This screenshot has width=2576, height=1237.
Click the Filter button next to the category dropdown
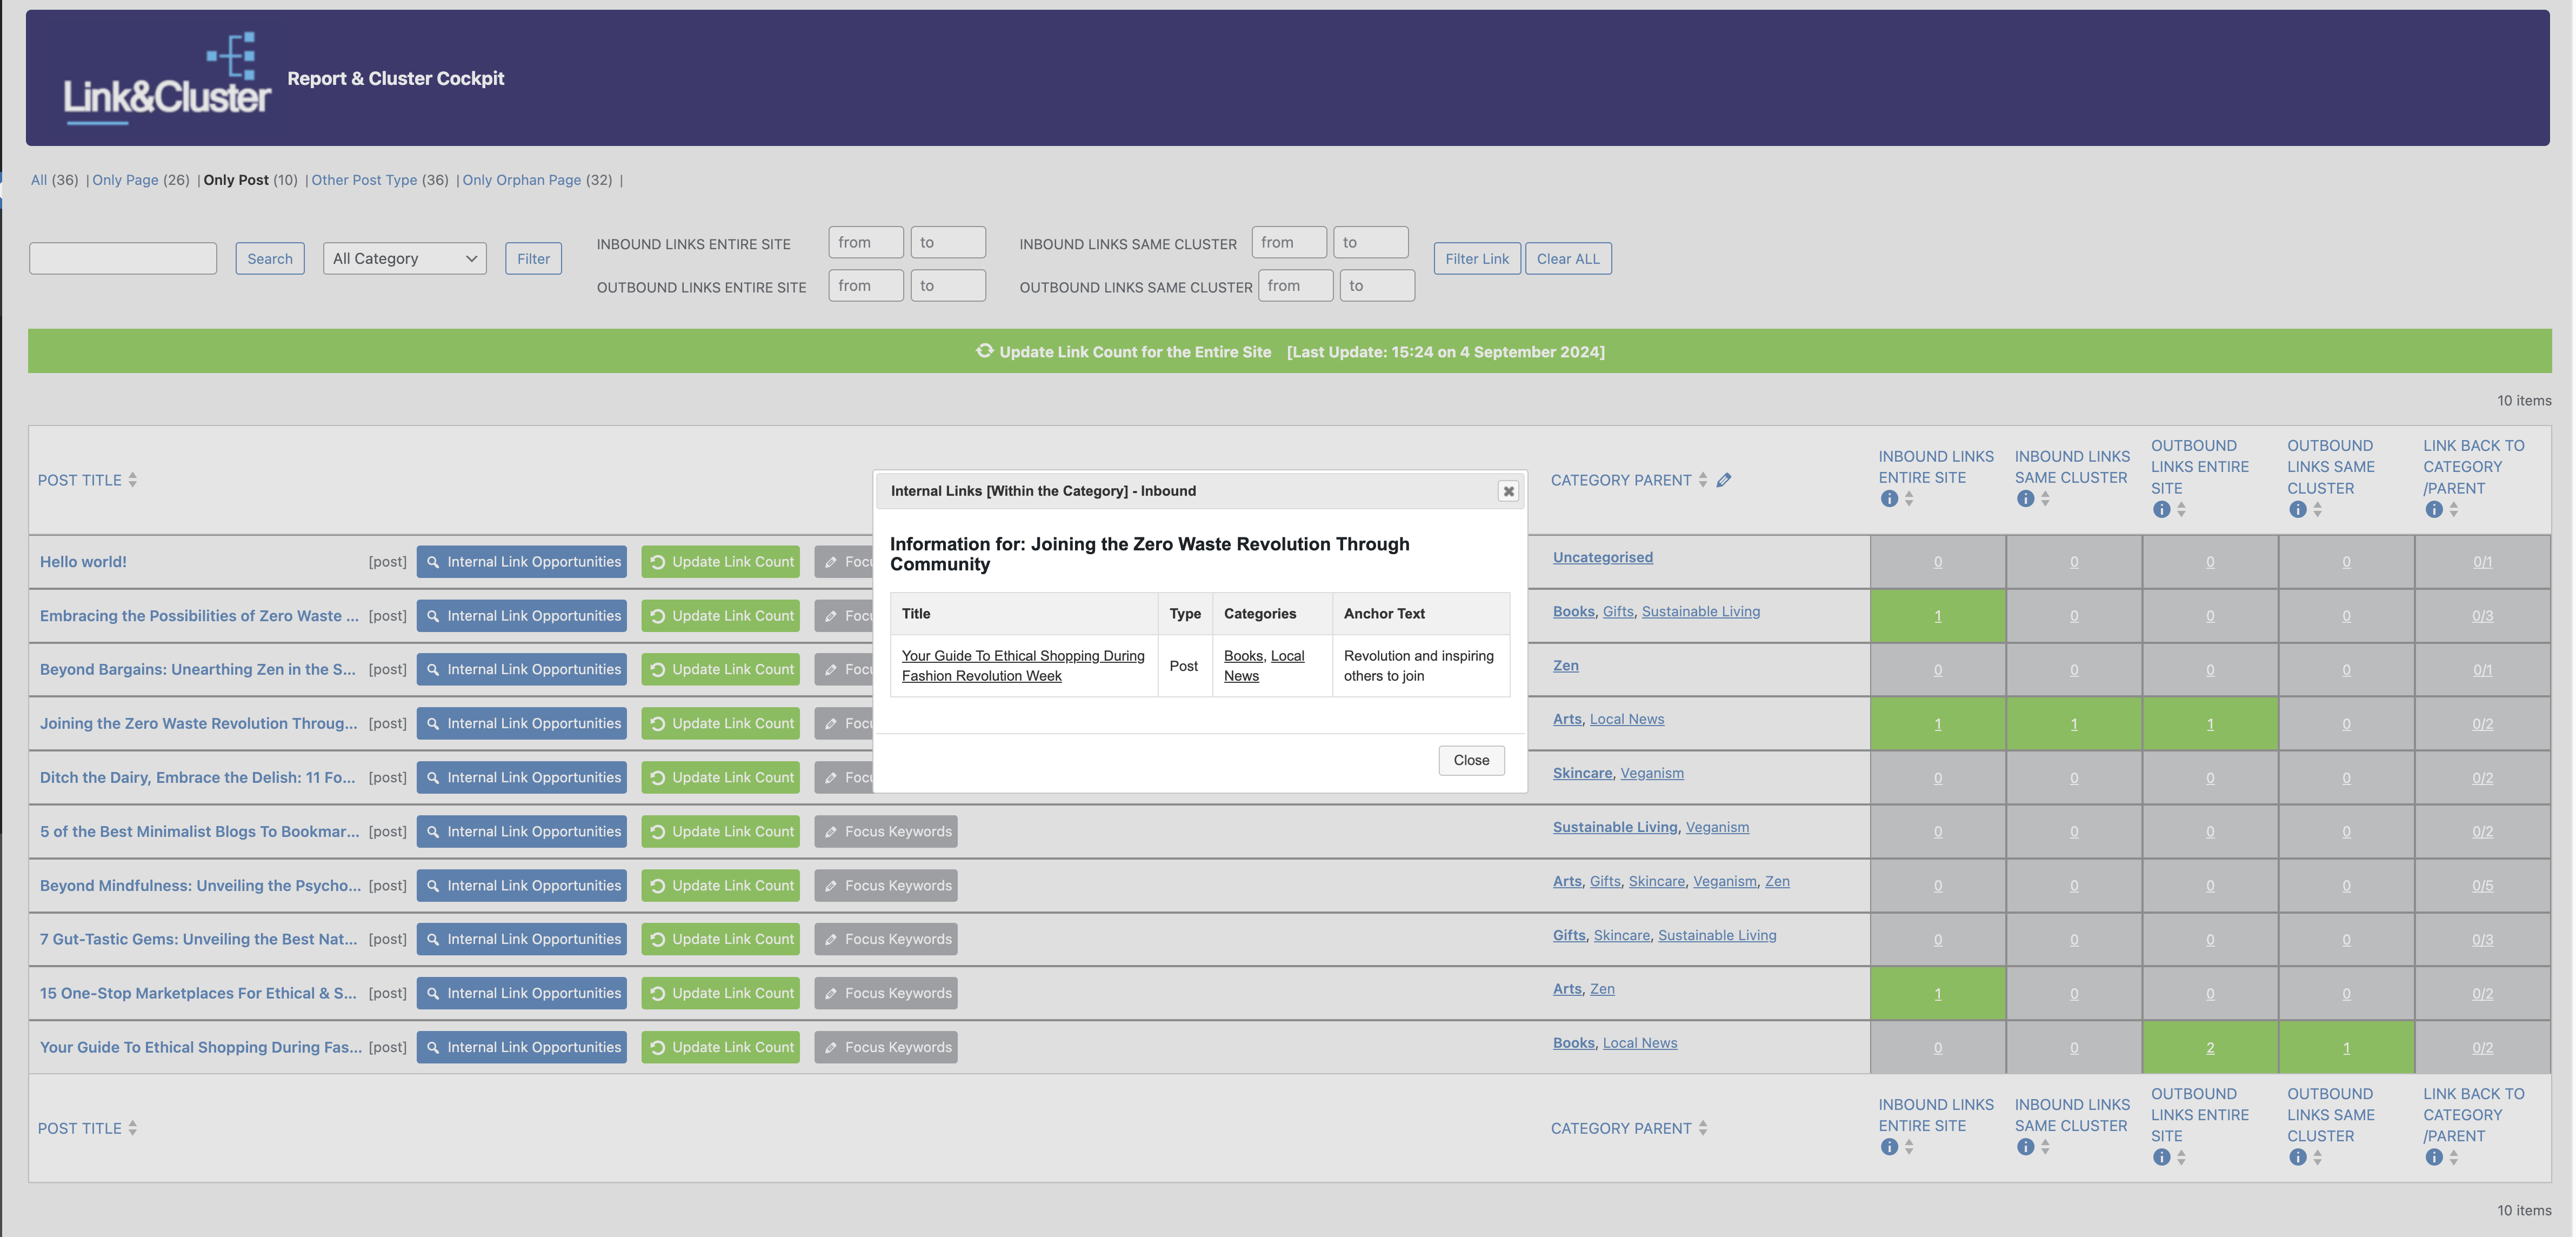tap(533, 259)
